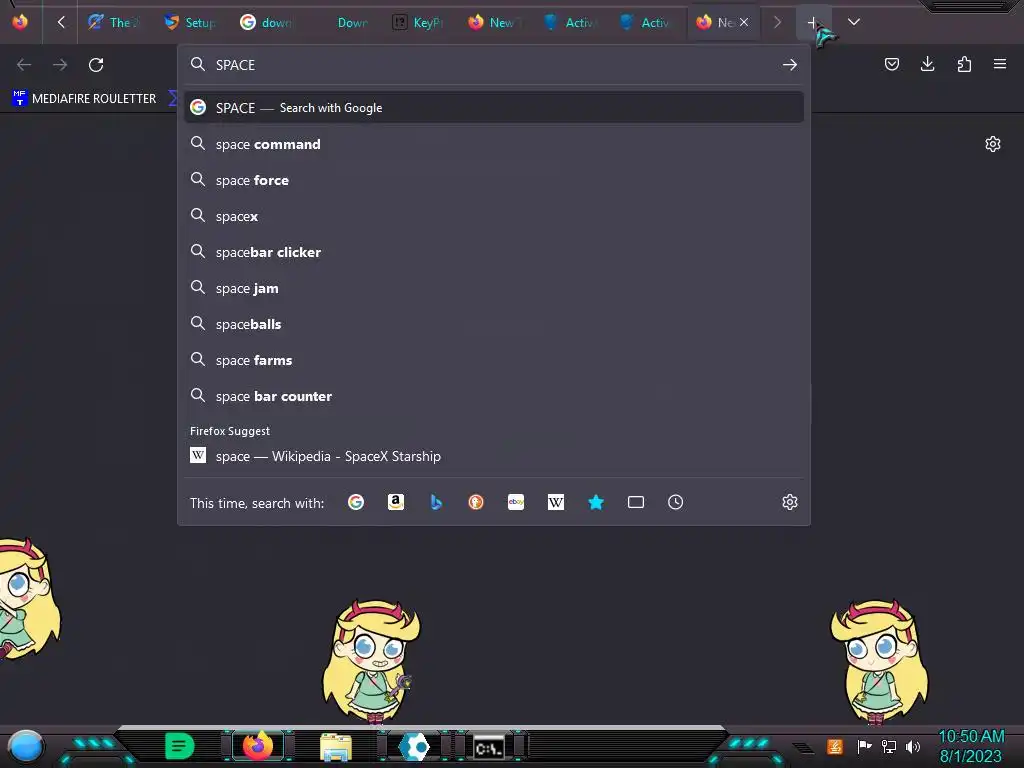Switch to the 'Down' tab
The height and width of the screenshot is (768, 1024).
pyautogui.click(x=342, y=22)
